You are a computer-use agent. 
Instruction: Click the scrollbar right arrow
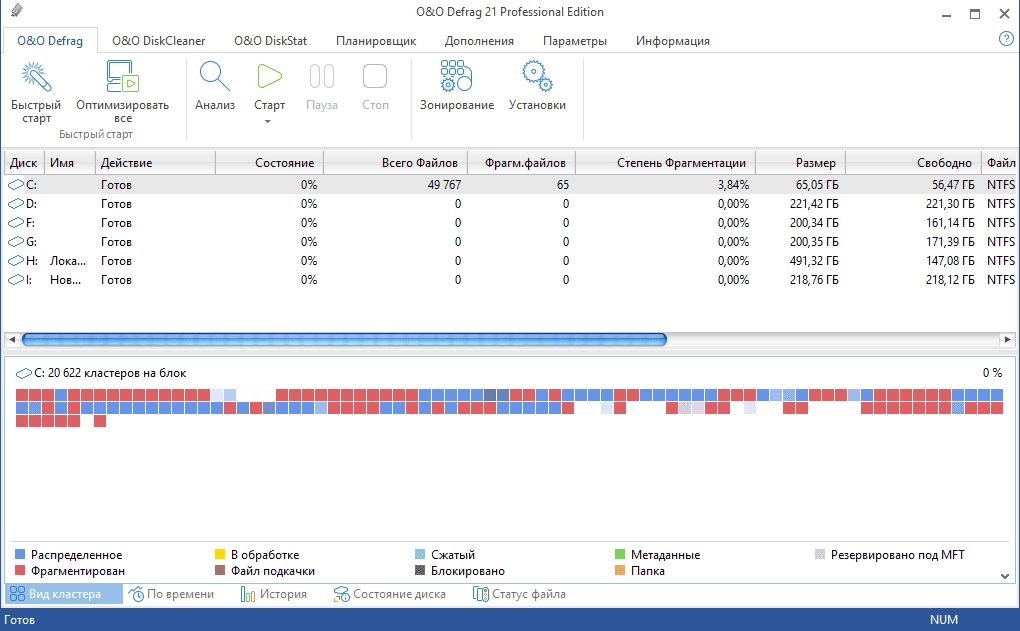1007,339
